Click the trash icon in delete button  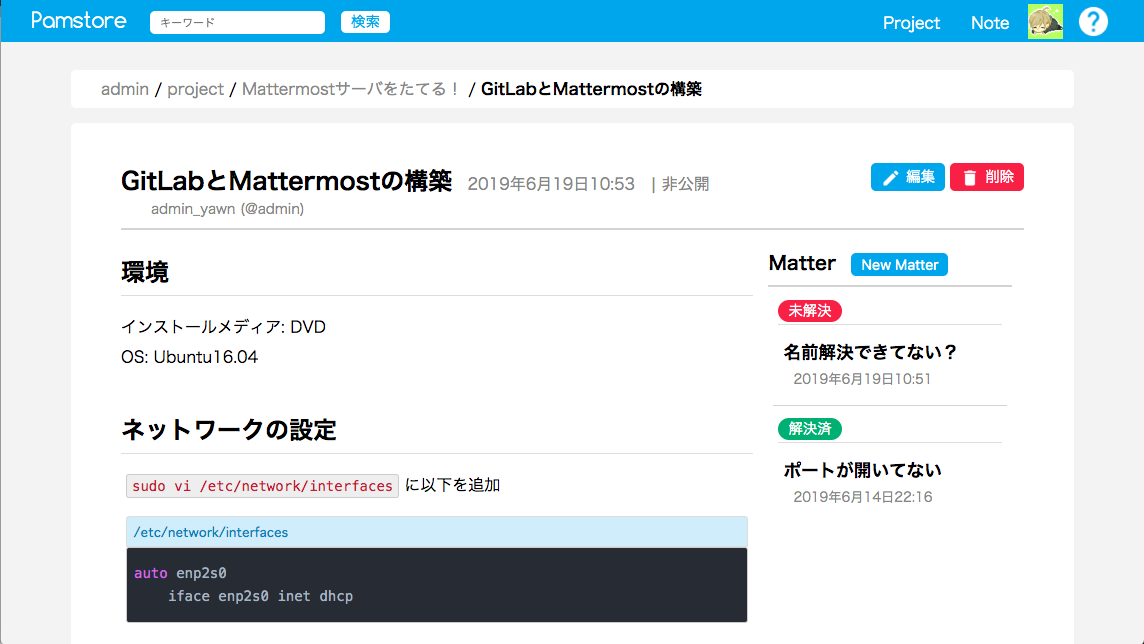pos(970,178)
